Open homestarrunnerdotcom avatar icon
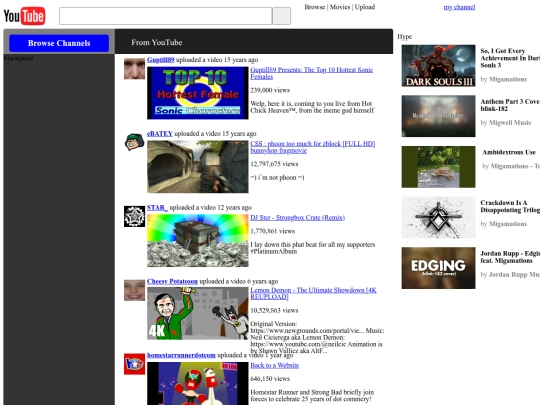Viewport: 540px width, 405px height. (x=134, y=364)
